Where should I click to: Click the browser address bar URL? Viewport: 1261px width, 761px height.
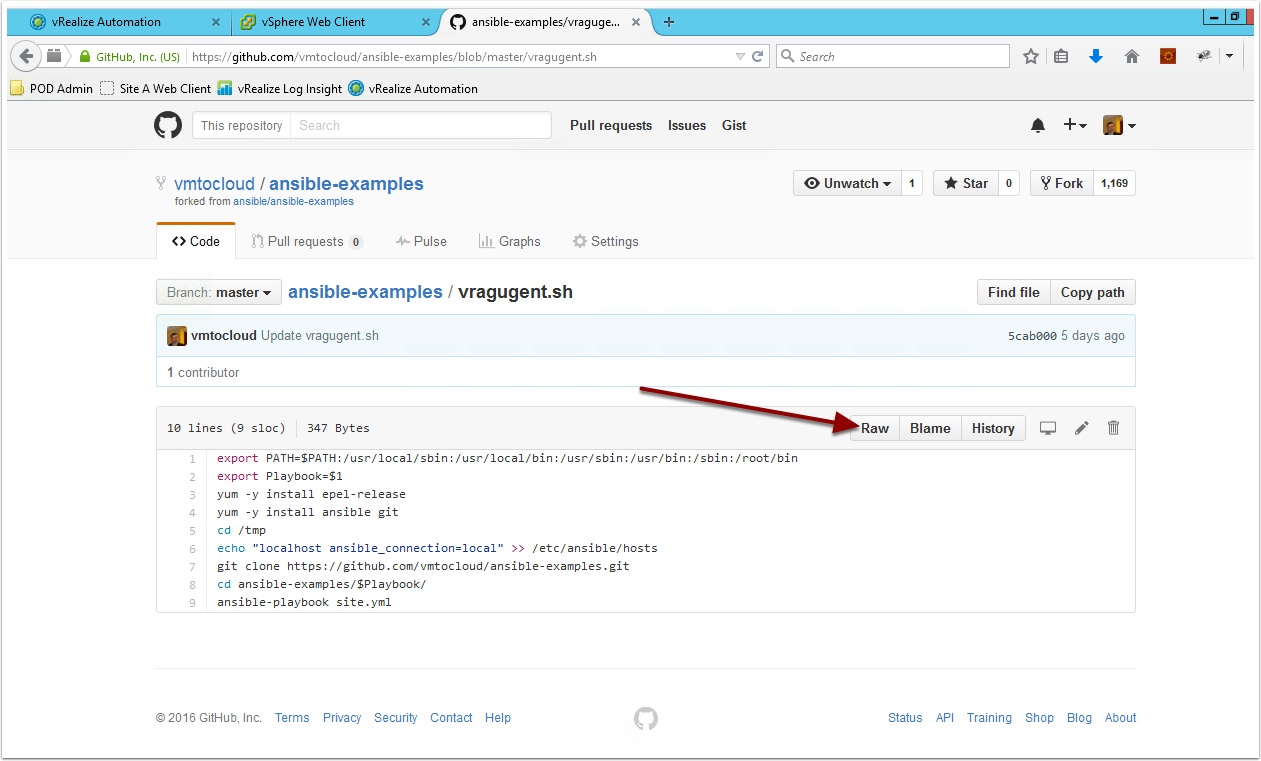click(x=394, y=57)
